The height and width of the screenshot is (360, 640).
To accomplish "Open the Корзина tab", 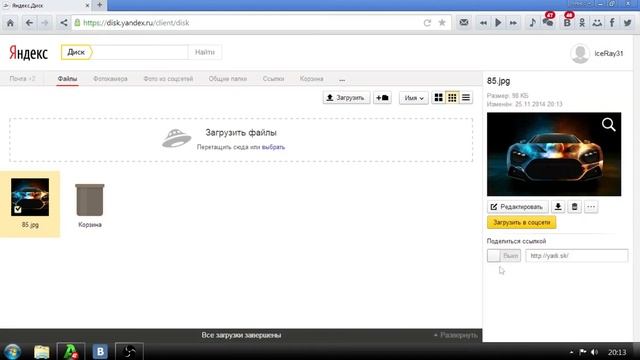I will tap(311, 79).
